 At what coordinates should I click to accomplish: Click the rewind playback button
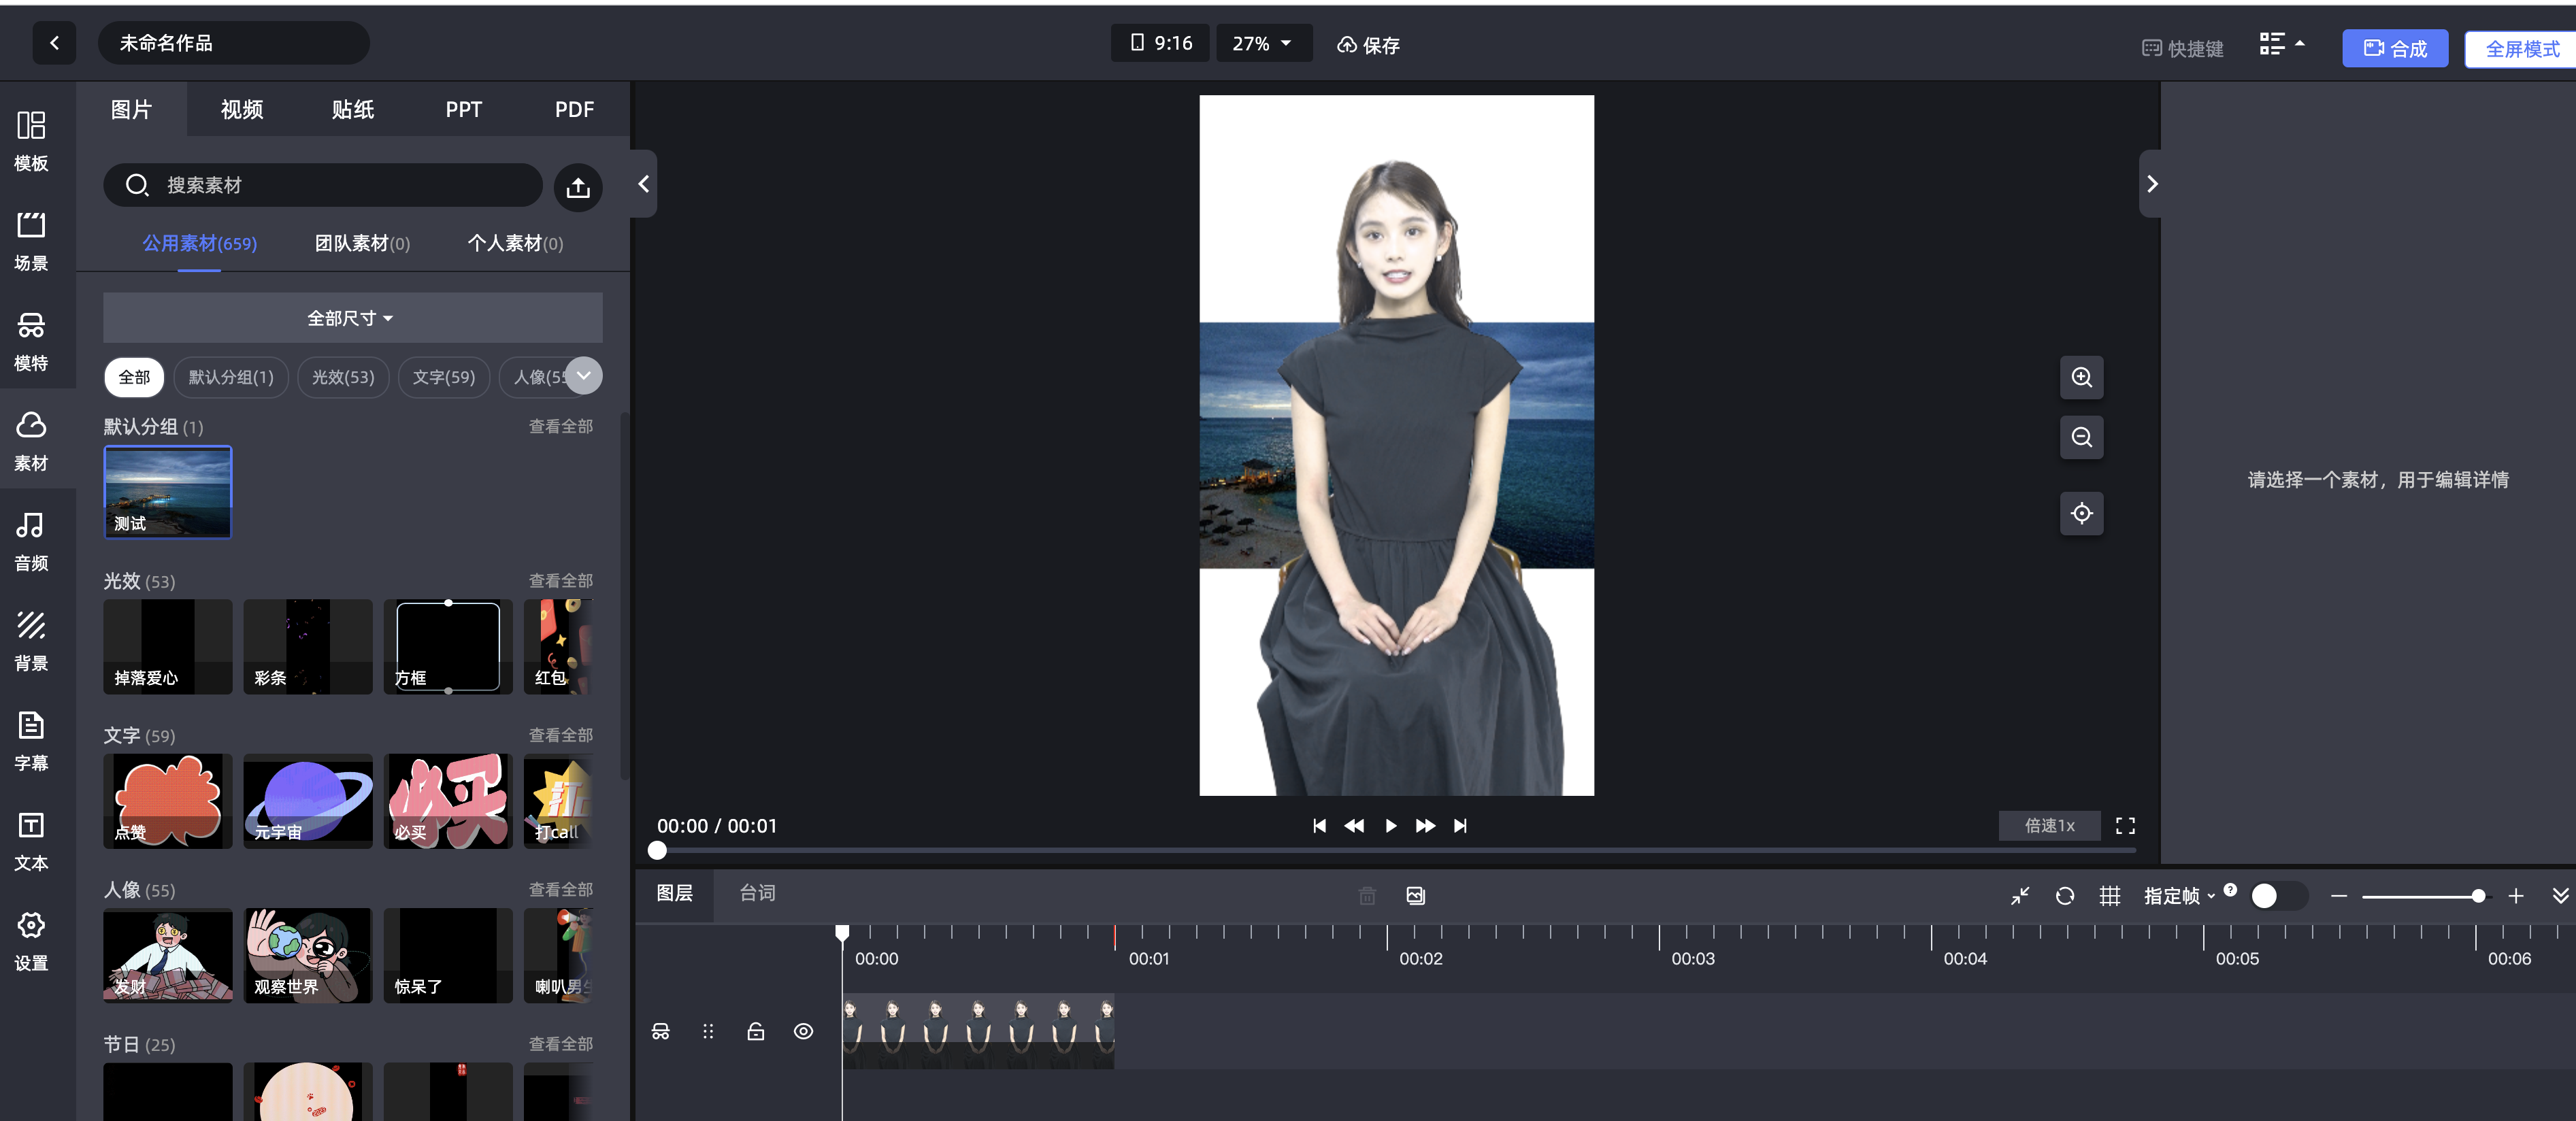(x=1354, y=825)
